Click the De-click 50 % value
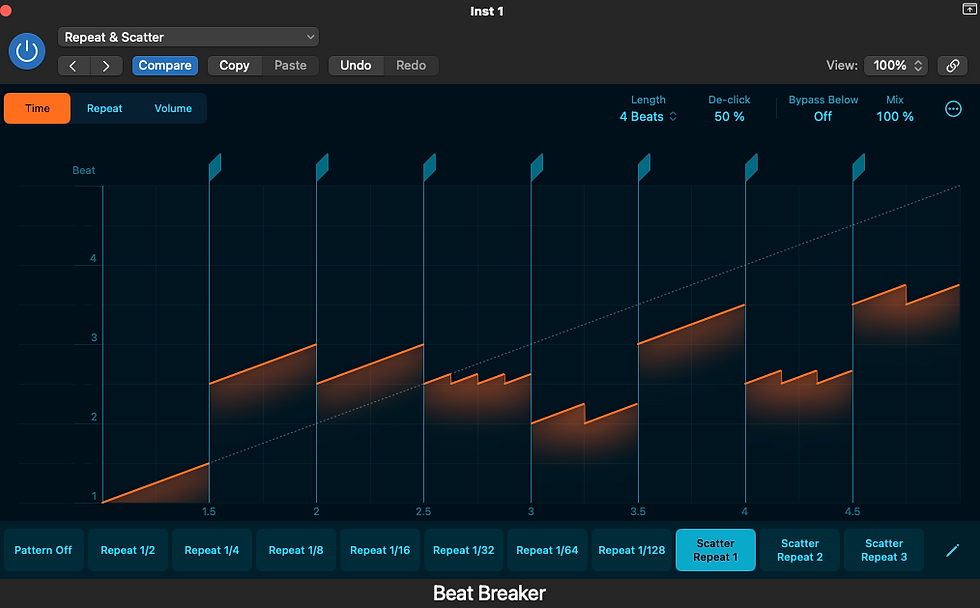Screen dimensions: 980x608 (x=729, y=116)
